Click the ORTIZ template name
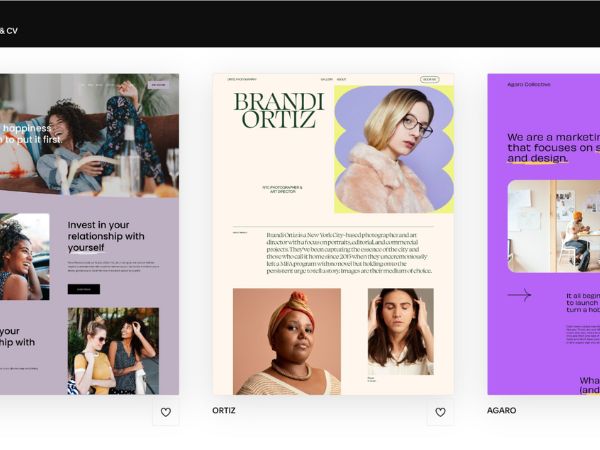 pyautogui.click(x=224, y=410)
